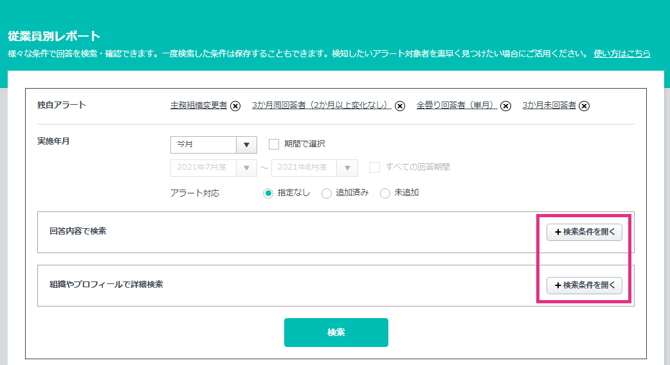670x365 pixels.
Task: Check the すべての回答期間 checkbox
Action: [x=374, y=167]
